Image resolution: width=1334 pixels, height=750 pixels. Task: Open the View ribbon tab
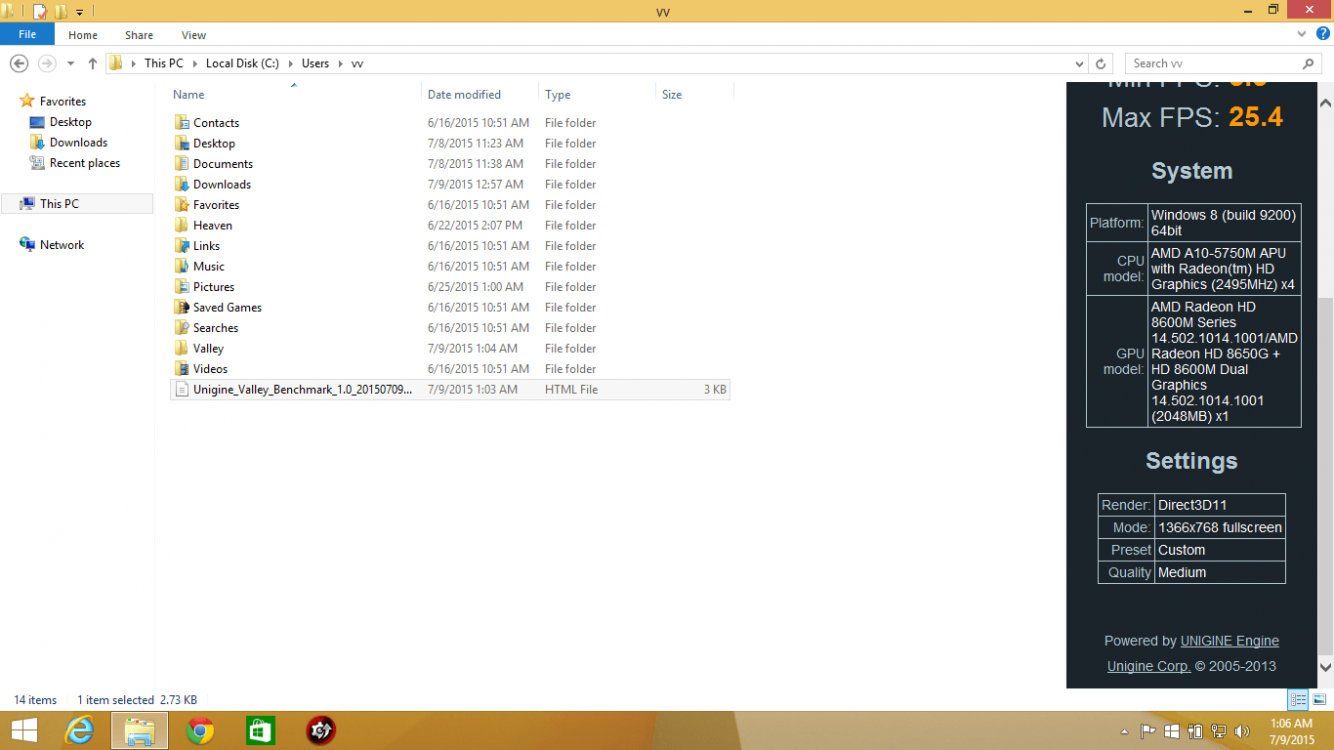(x=193, y=35)
